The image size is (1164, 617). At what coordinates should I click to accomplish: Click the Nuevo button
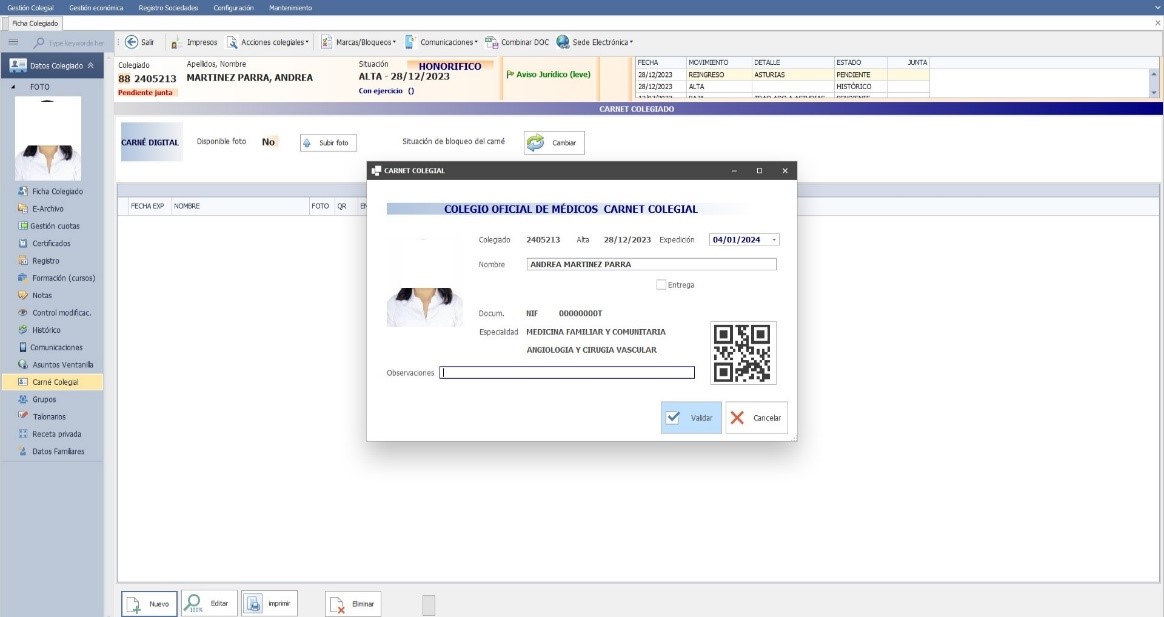tap(149, 604)
